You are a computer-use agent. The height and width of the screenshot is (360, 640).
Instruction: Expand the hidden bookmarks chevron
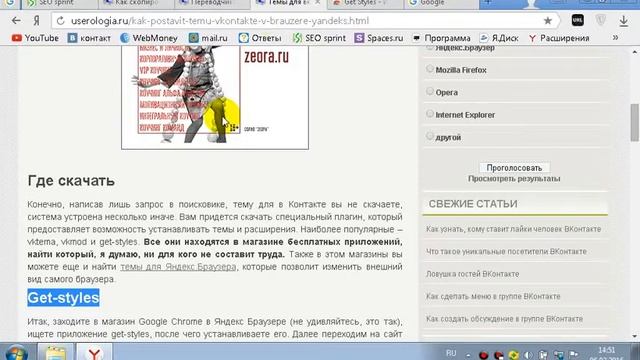pyautogui.click(x=616, y=38)
